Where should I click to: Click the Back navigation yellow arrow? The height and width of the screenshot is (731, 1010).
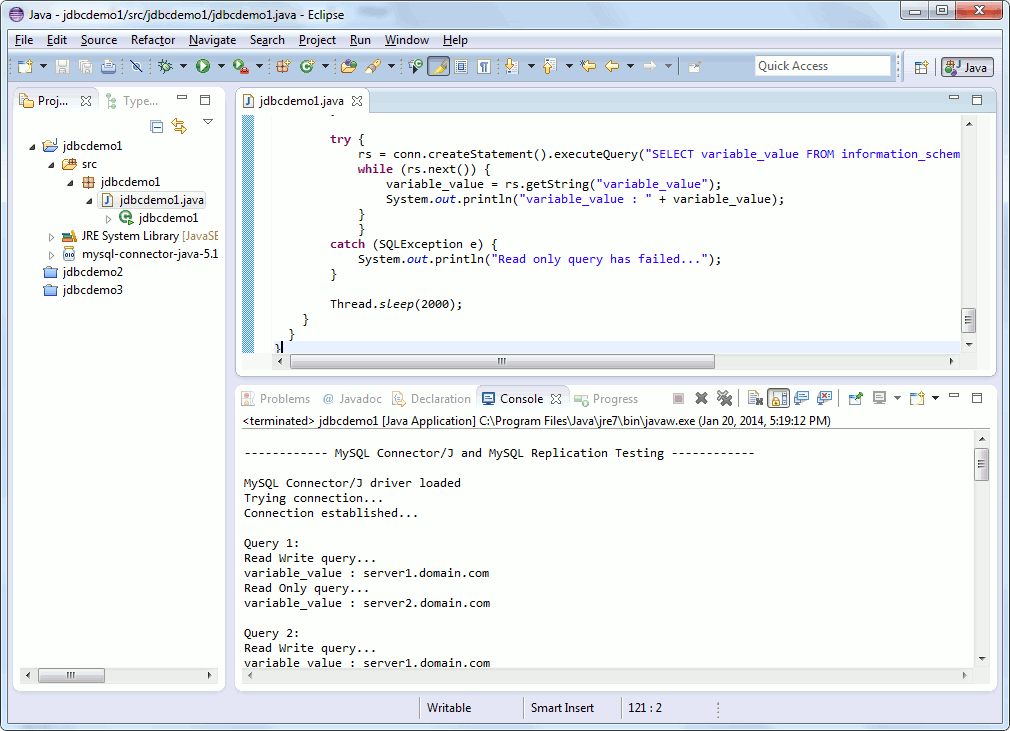pos(612,66)
